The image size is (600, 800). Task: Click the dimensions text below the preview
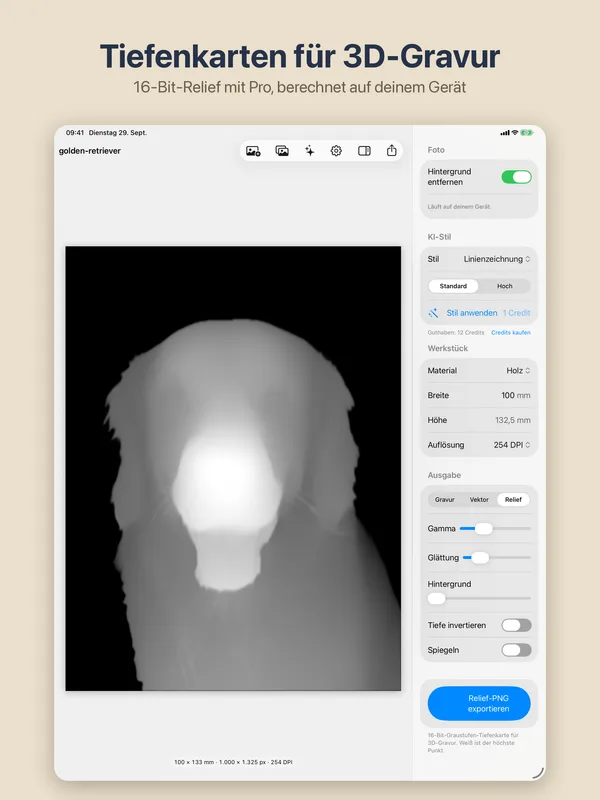click(x=233, y=762)
